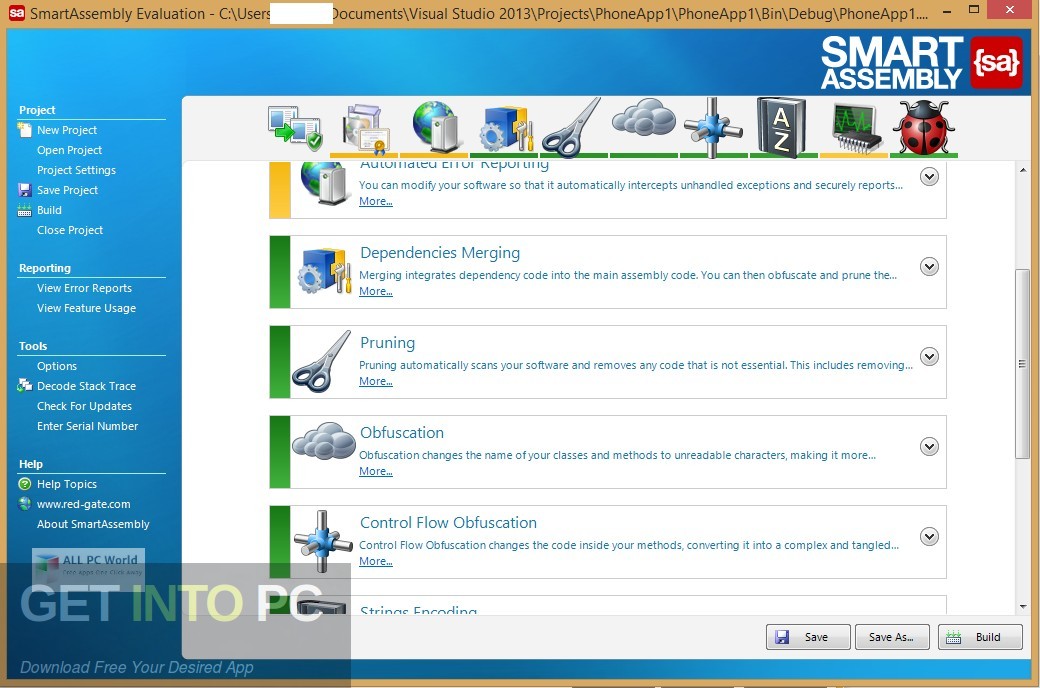Click the New Project page icon in sidebar
Screen dimensions: 1040x688
point(25,129)
